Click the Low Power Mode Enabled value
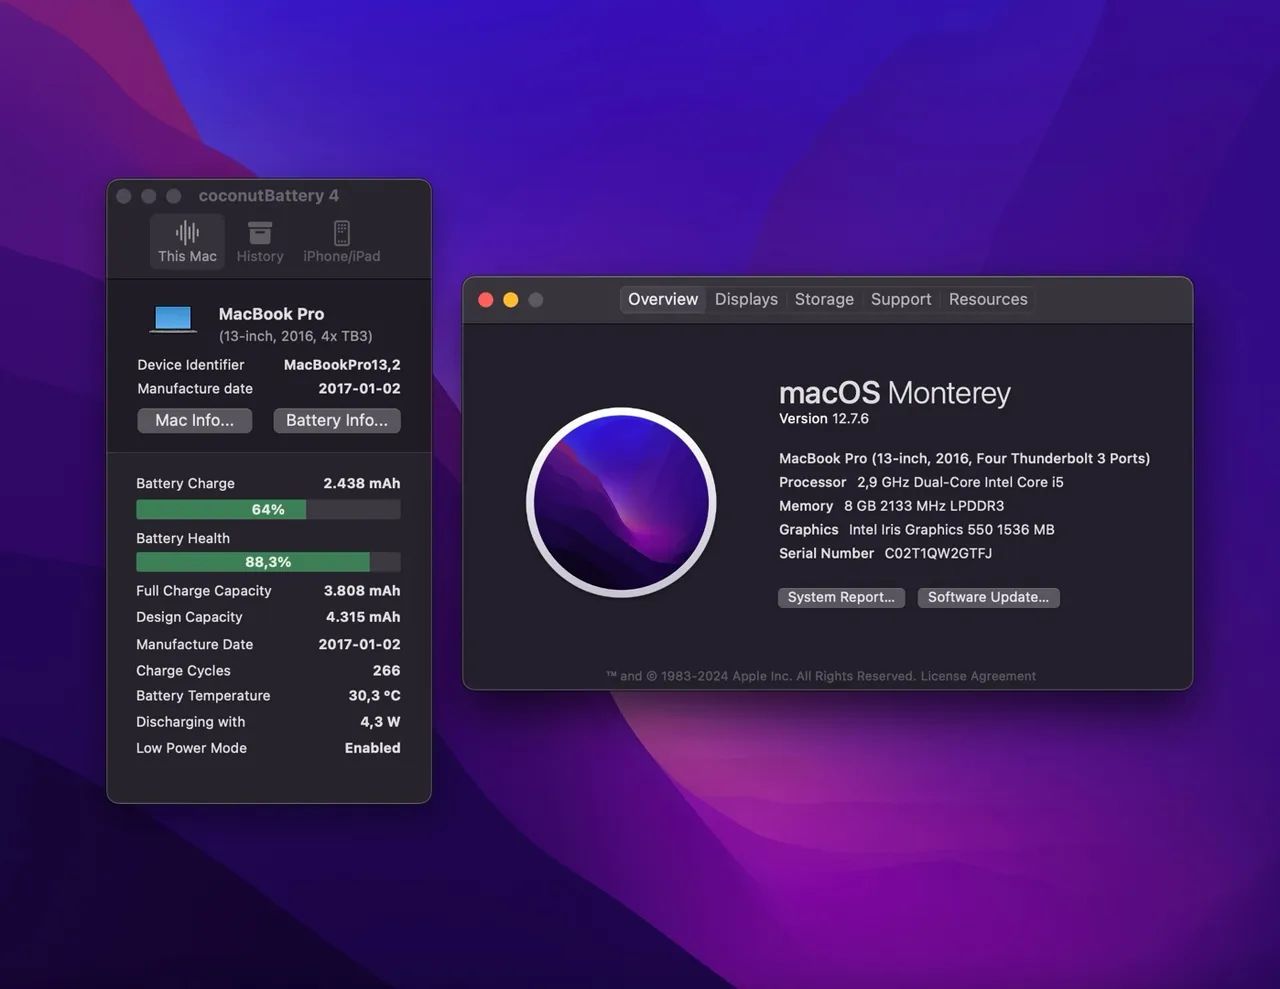1280x989 pixels. [x=373, y=748]
